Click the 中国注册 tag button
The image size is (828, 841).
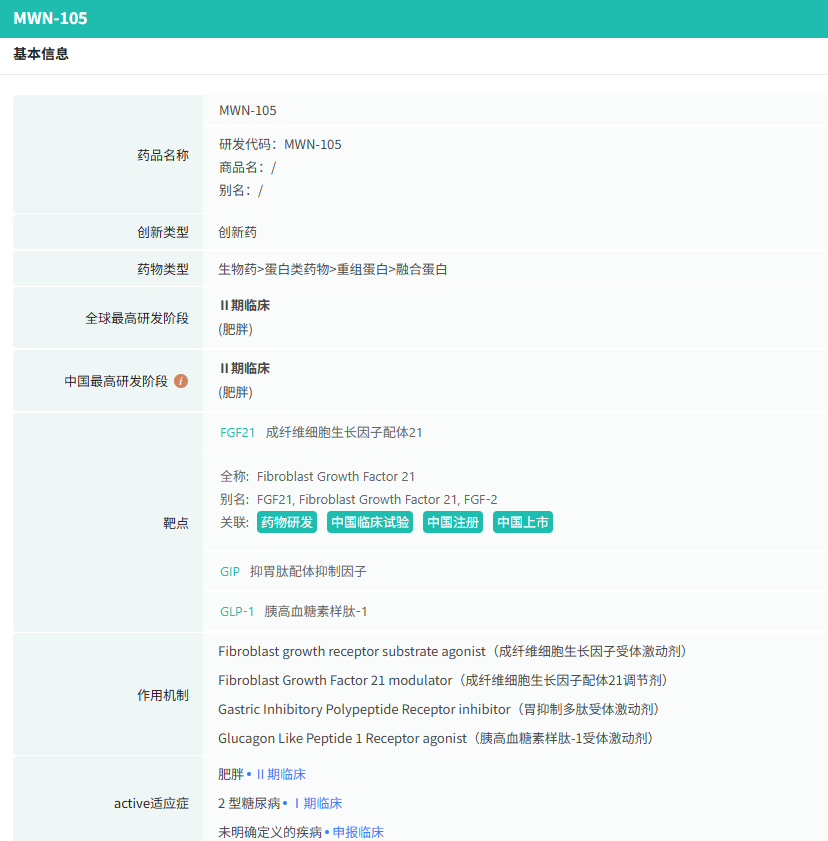coord(453,522)
